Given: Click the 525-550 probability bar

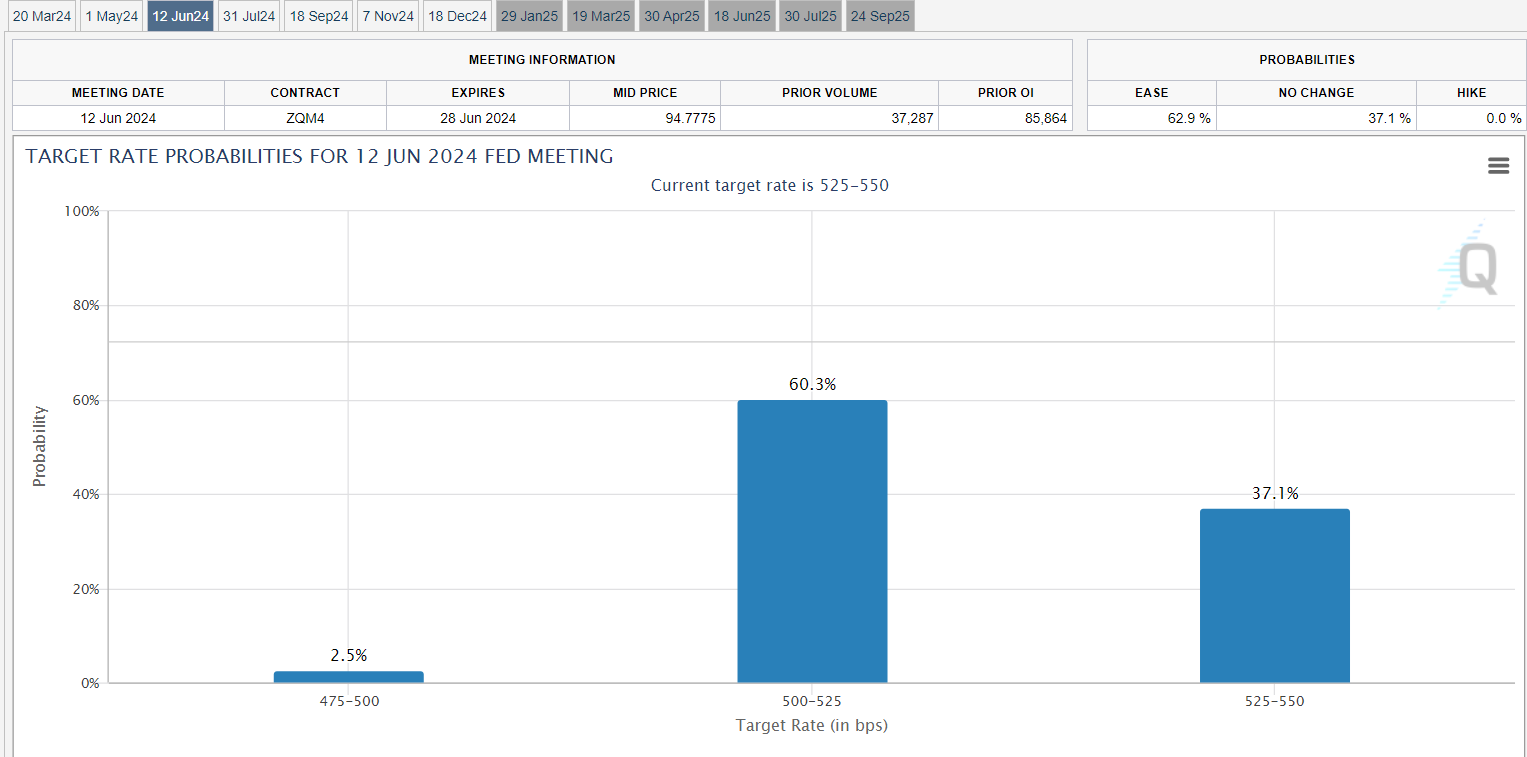Looking at the screenshot, I should (x=1275, y=596).
